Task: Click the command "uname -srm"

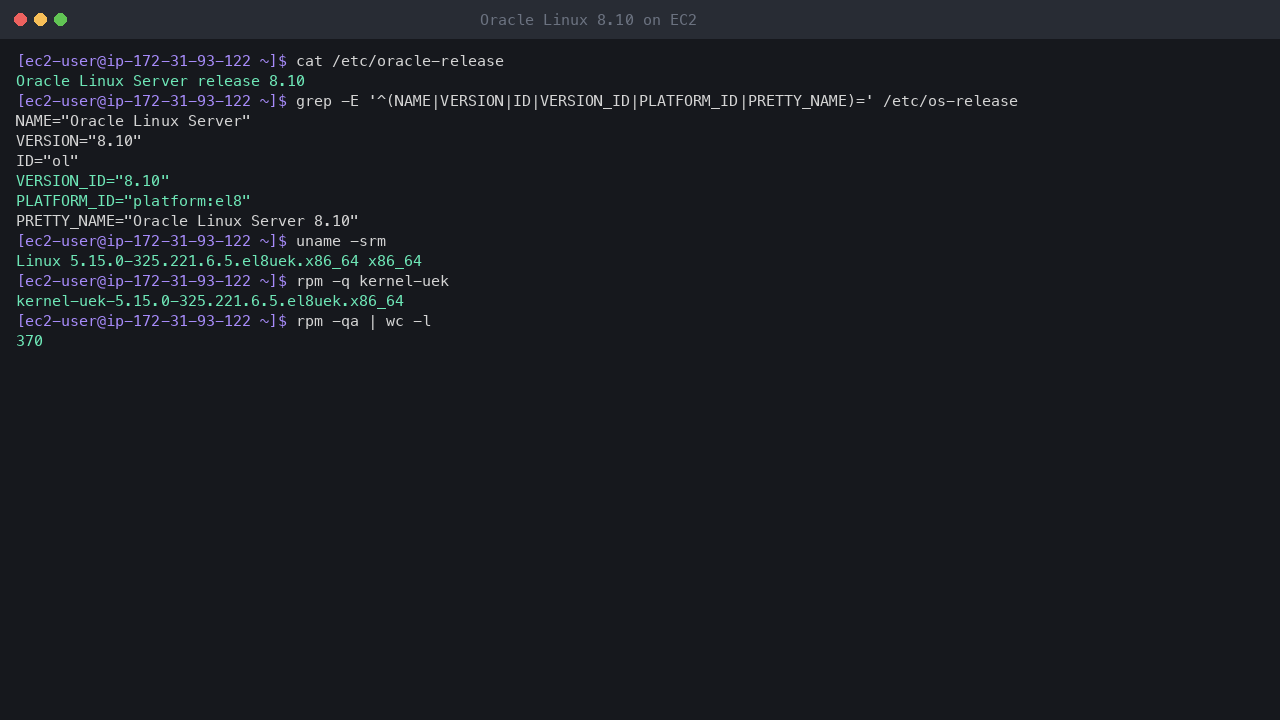Action: pyautogui.click(x=341, y=241)
